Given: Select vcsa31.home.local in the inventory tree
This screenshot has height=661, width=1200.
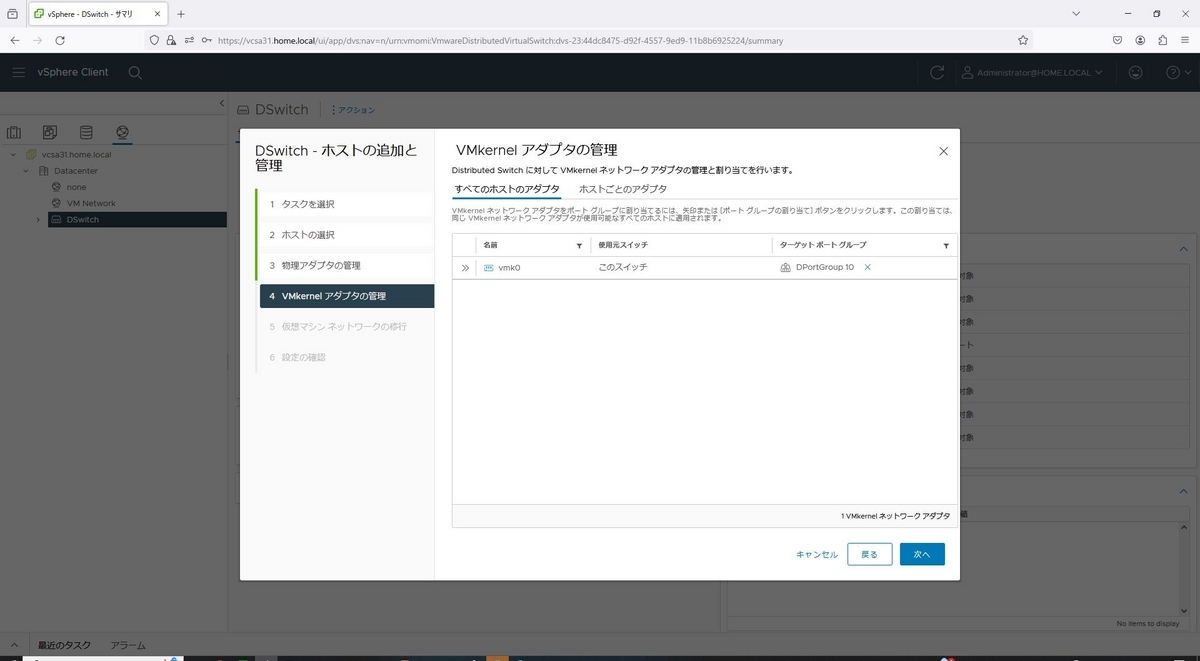Looking at the screenshot, I should tap(76, 155).
